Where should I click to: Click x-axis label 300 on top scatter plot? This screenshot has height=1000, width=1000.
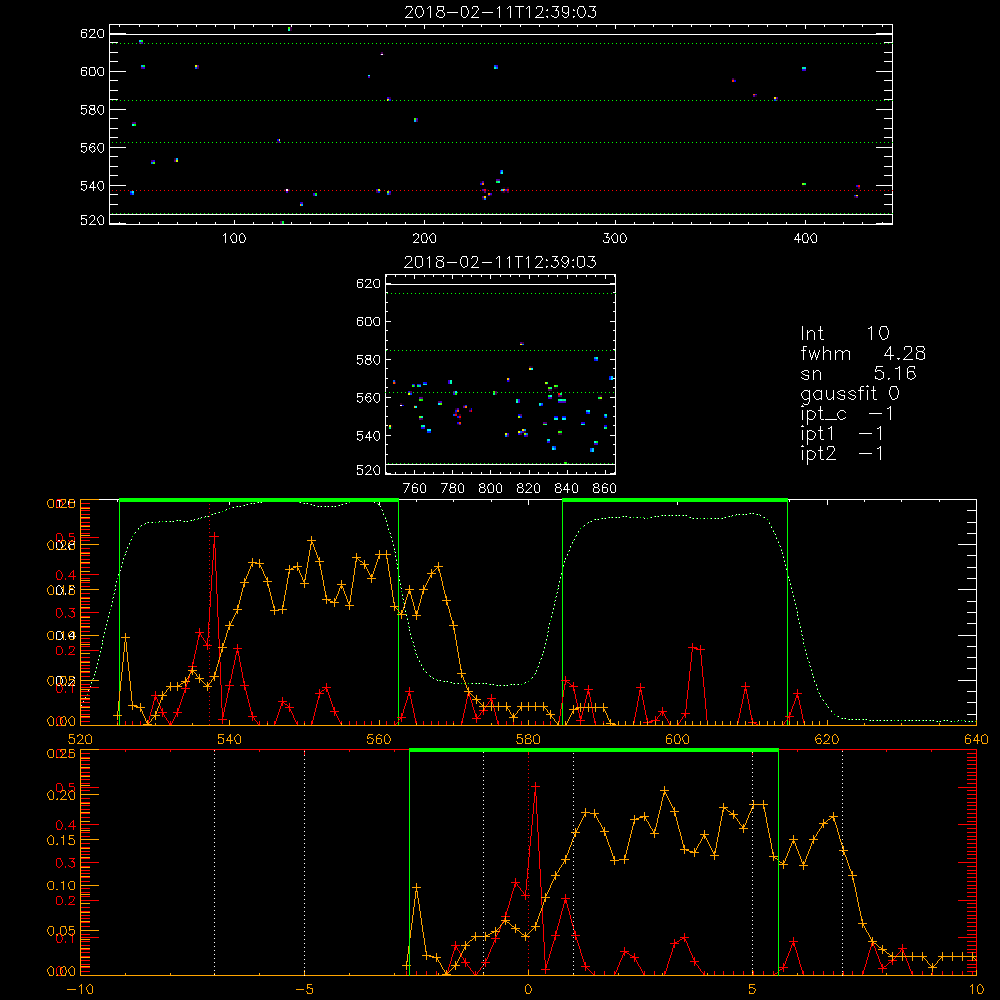[x=615, y=239]
